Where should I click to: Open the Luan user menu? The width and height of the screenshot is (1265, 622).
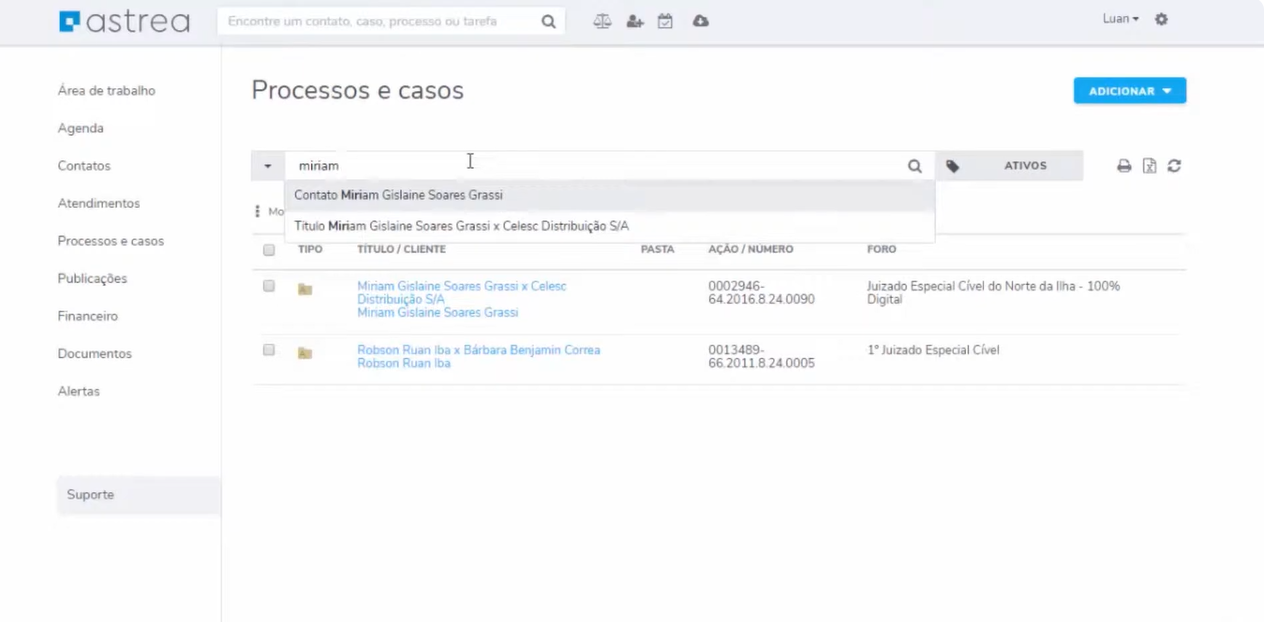pyautogui.click(x=1120, y=19)
